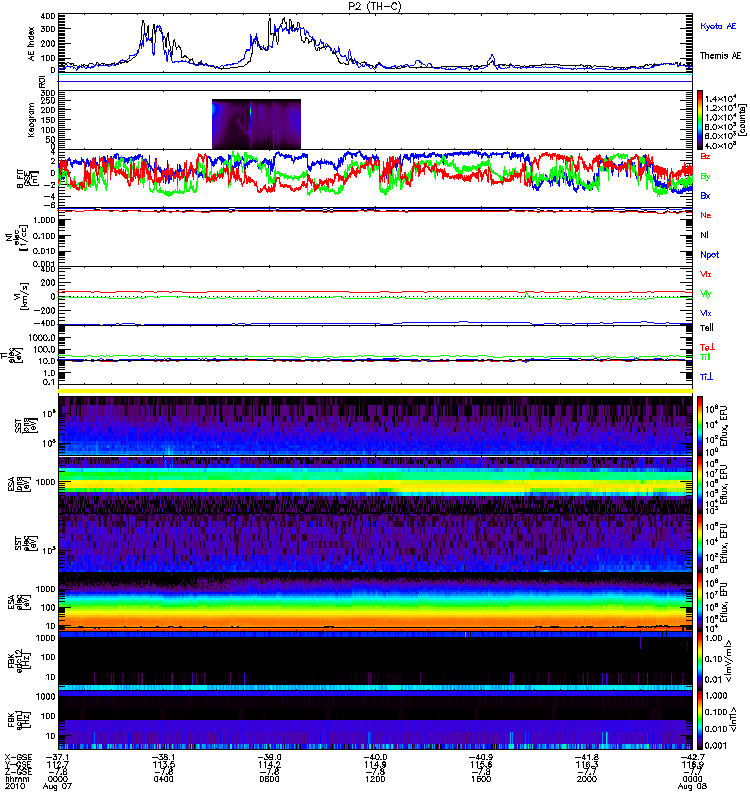Click the 1200 time tick label
The image size is (750, 800).
tap(376, 779)
